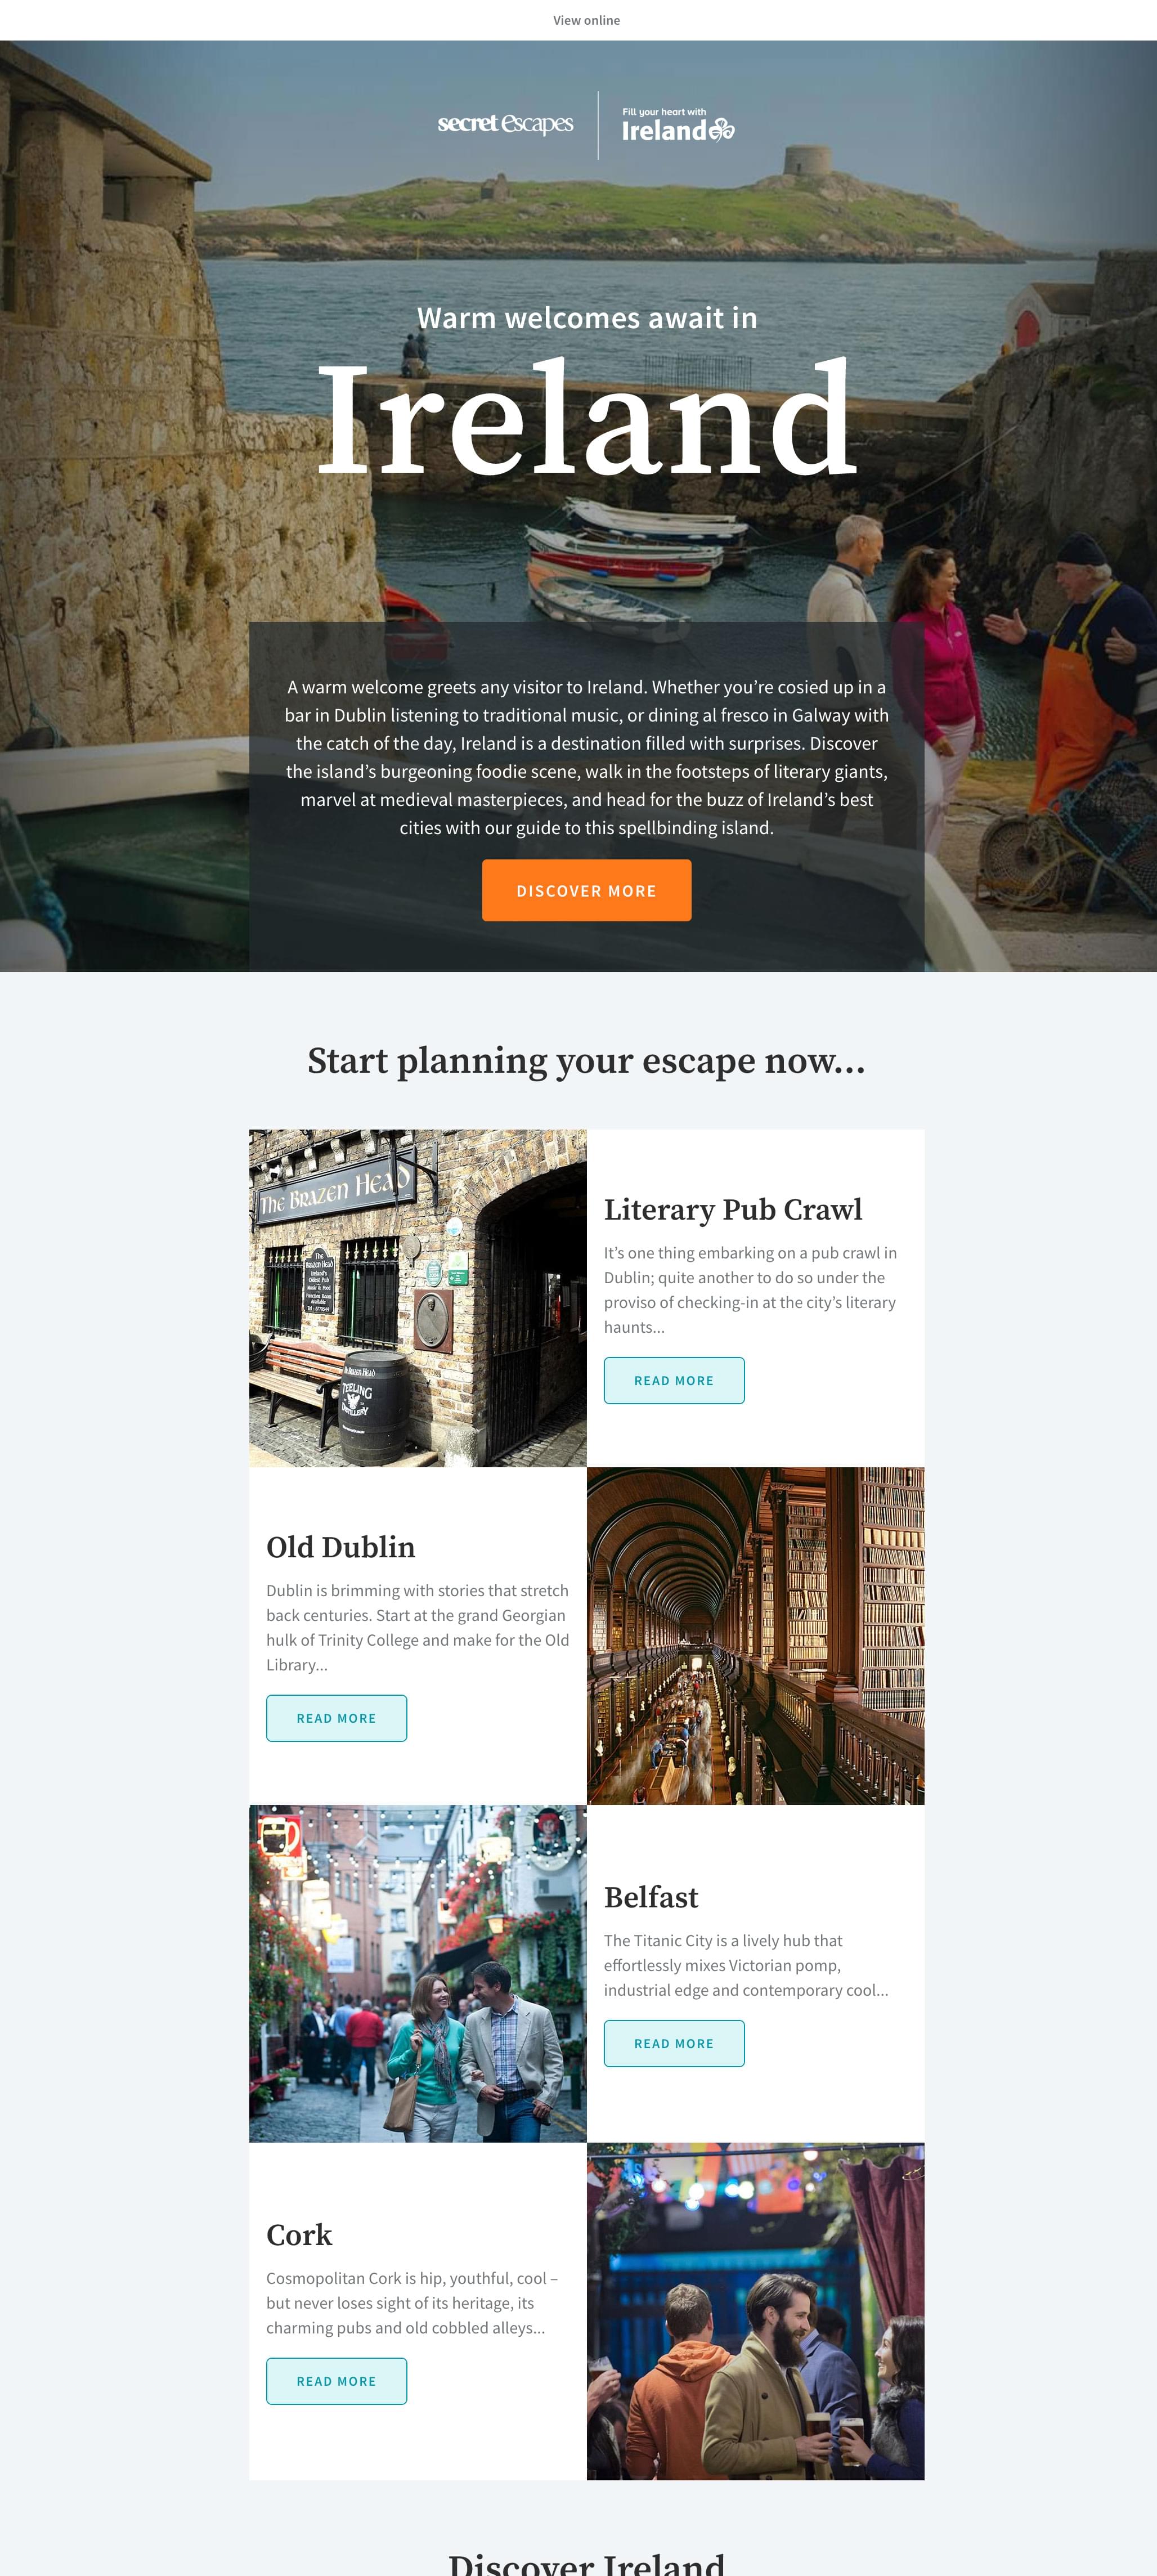
Task: Click the orange Discover More button
Action: point(586,890)
